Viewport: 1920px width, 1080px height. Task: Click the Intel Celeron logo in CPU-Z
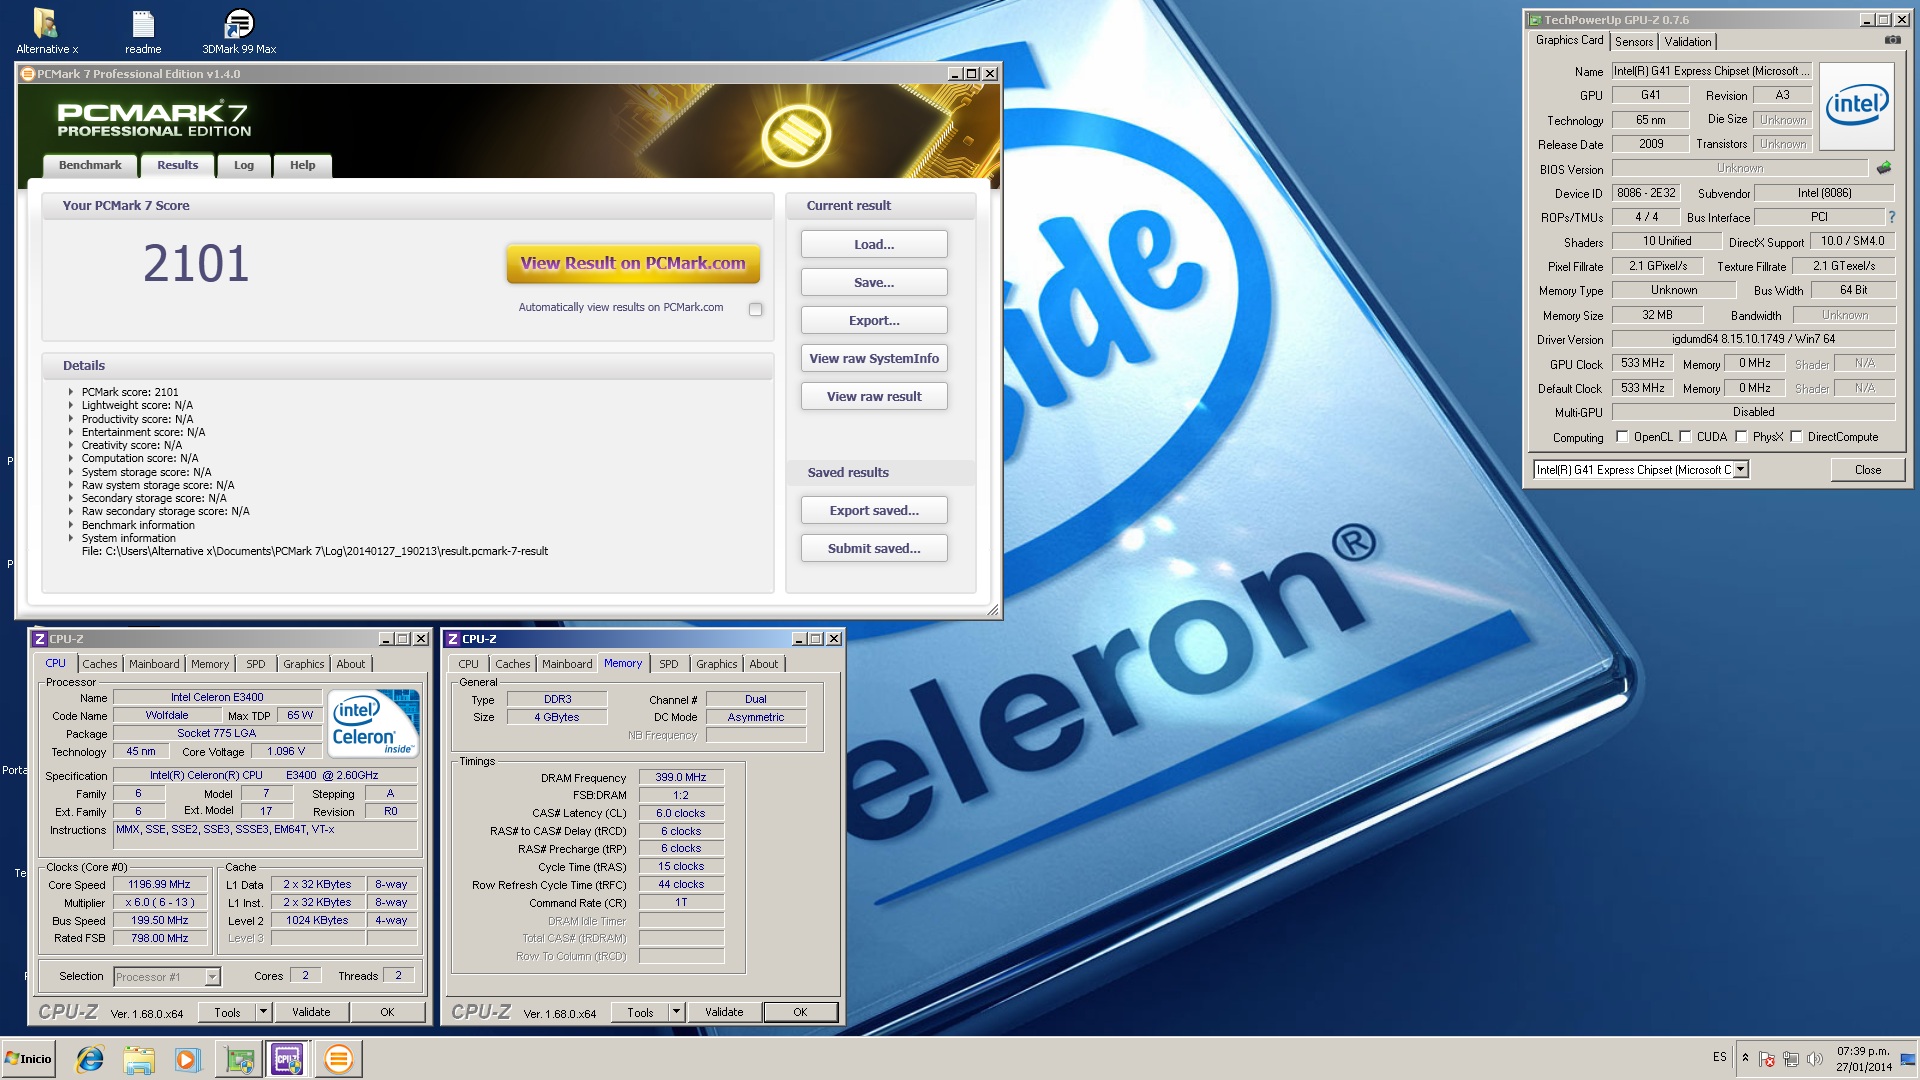(x=374, y=723)
